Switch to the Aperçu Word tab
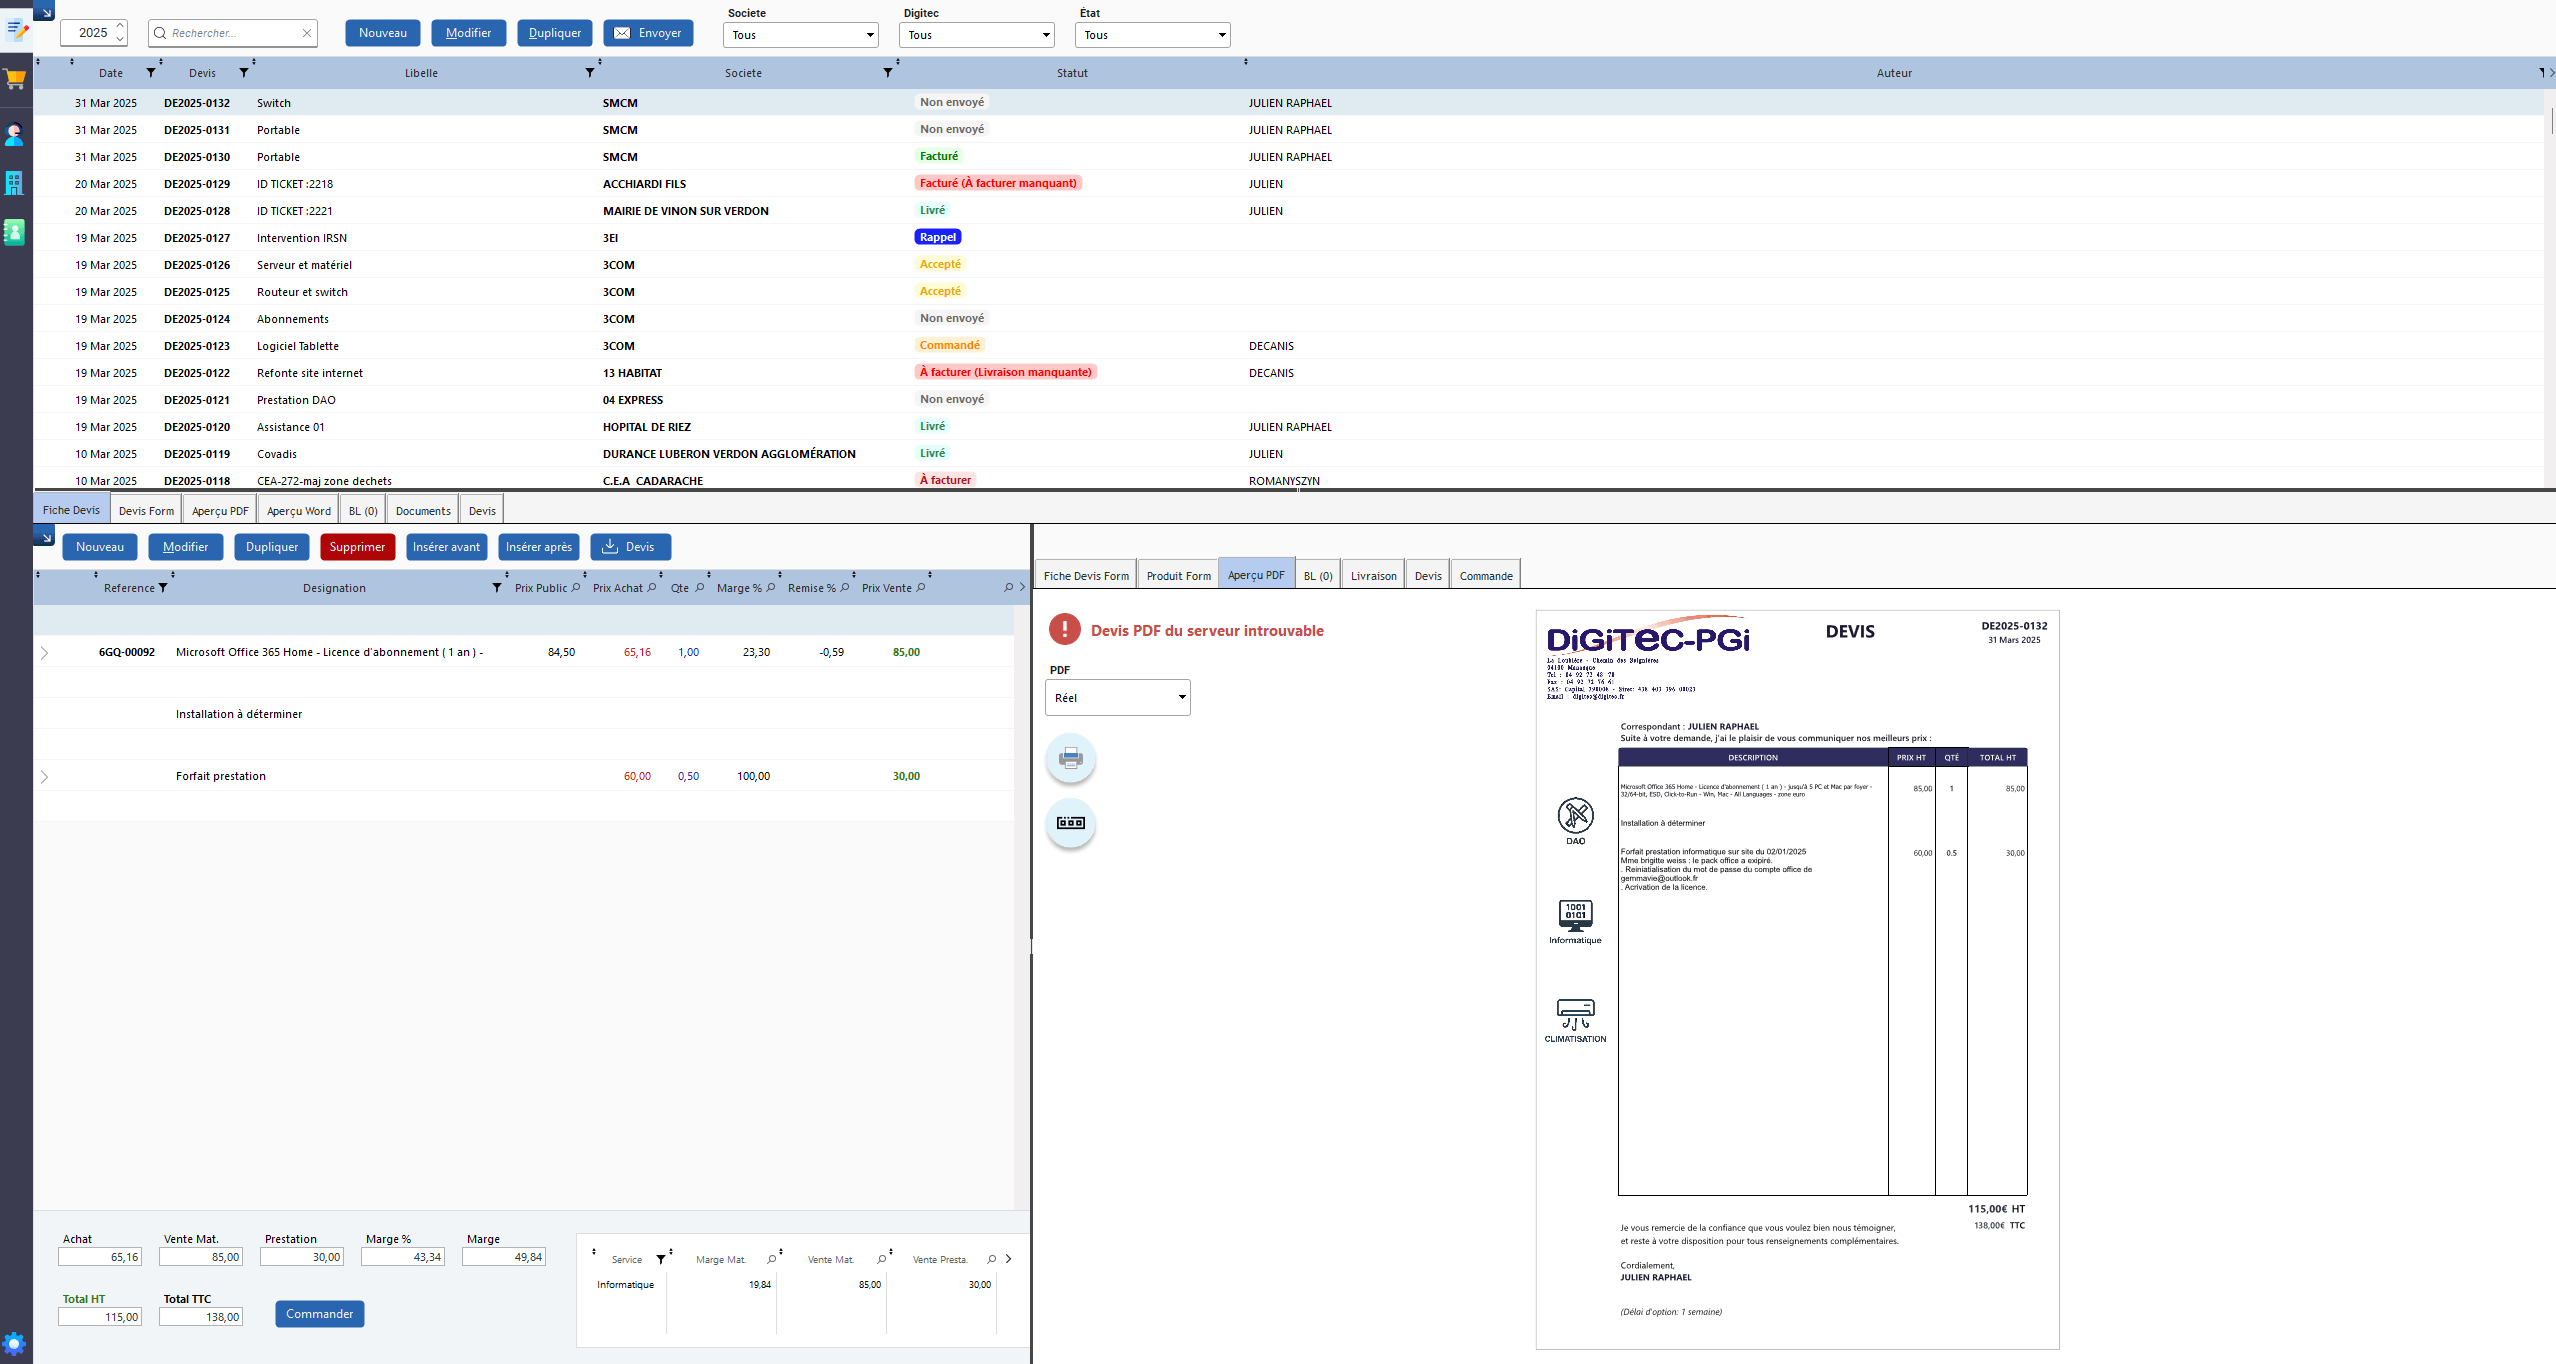The image size is (2556, 1364). 298,510
